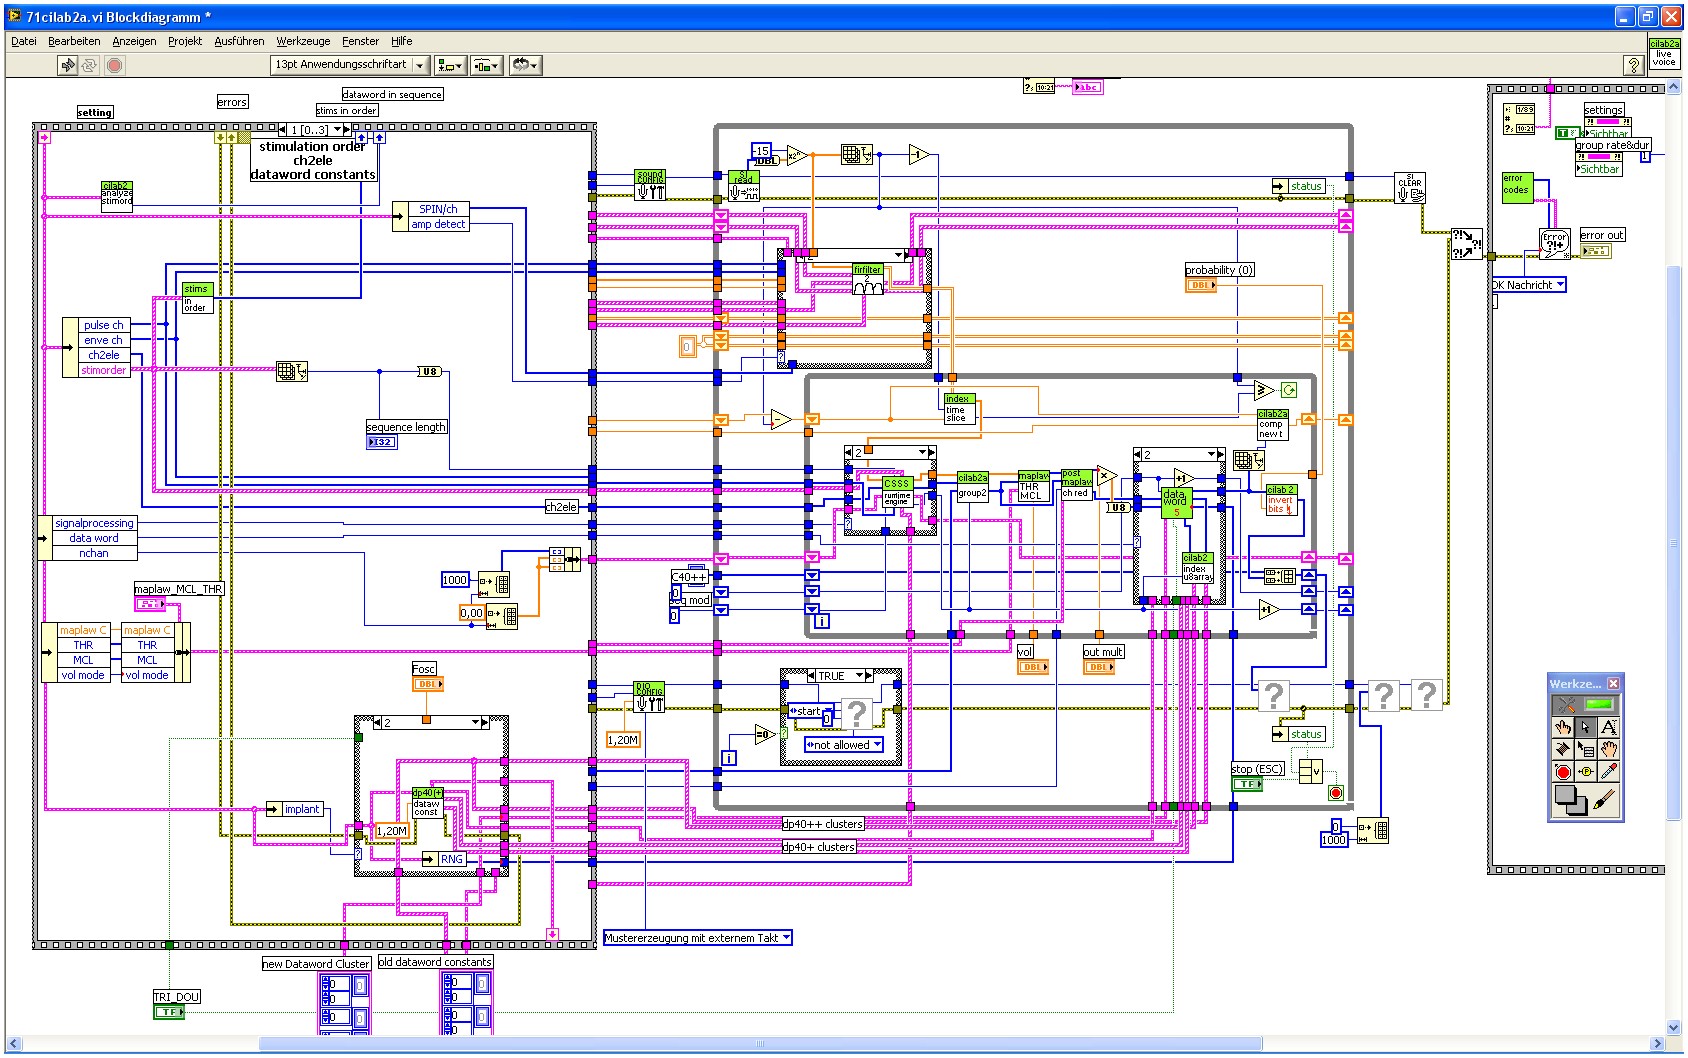
Task: Open the context help question mark
Action: pyautogui.click(x=1633, y=65)
